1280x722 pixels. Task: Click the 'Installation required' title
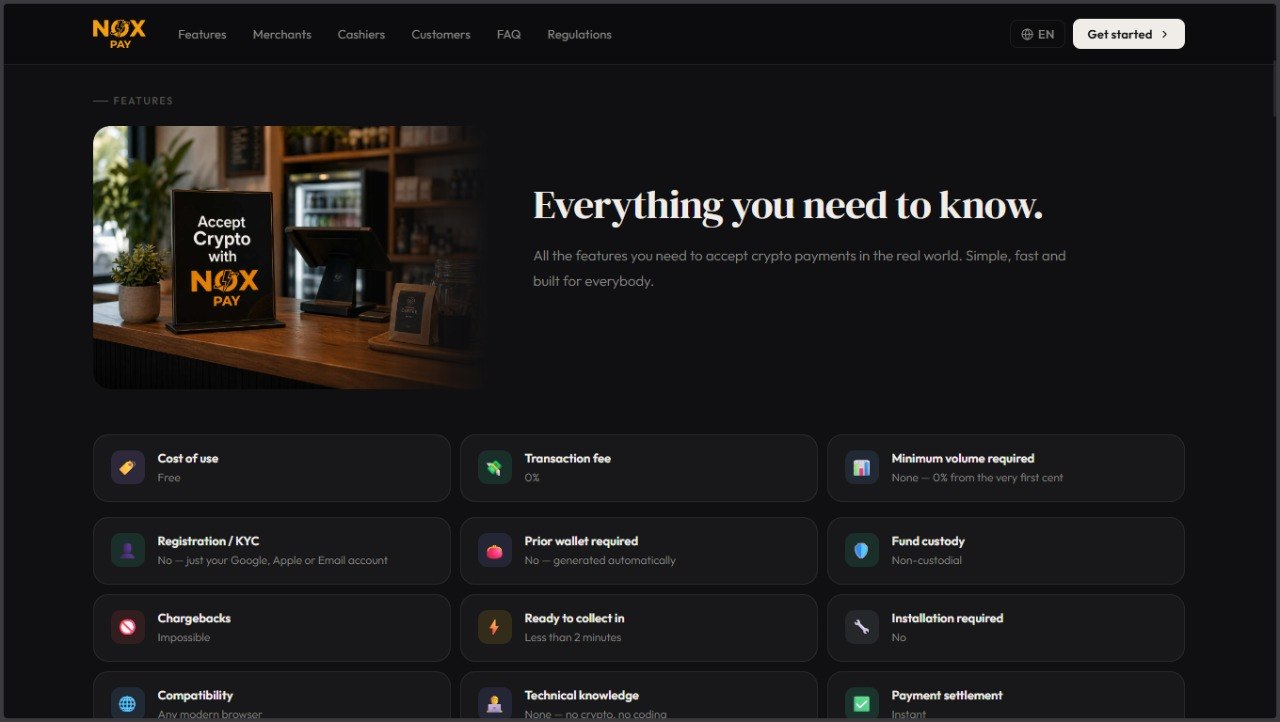pyautogui.click(x=947, y=618)
